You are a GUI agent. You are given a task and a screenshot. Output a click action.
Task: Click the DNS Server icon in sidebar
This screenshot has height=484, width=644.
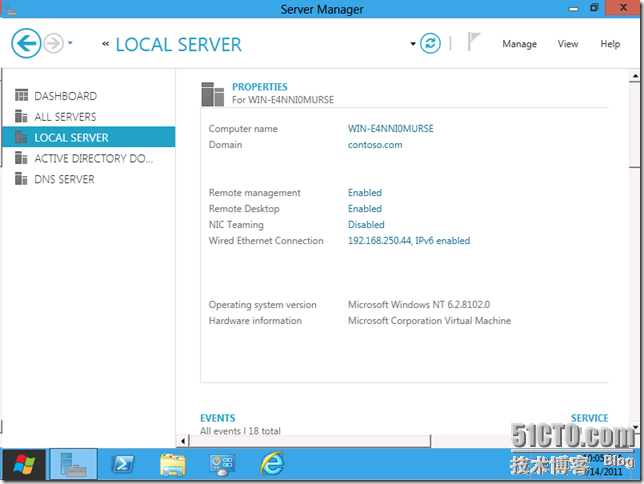tap(21, 179)
